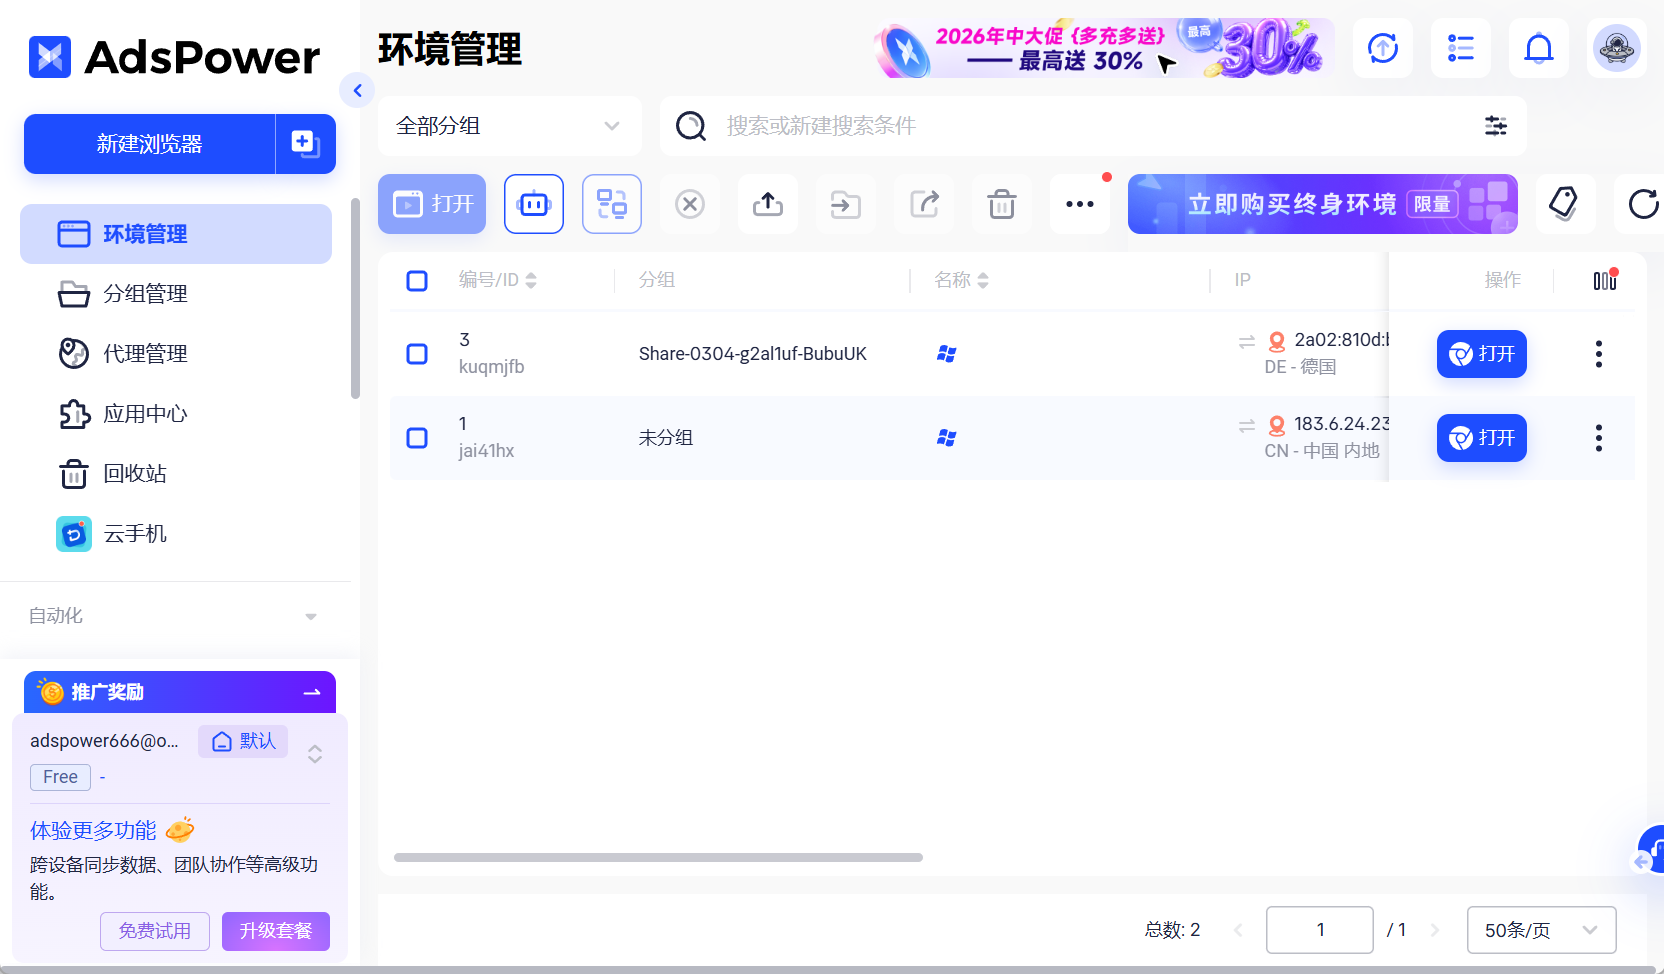
Task: Click the page number input field
Action: 1320,930
